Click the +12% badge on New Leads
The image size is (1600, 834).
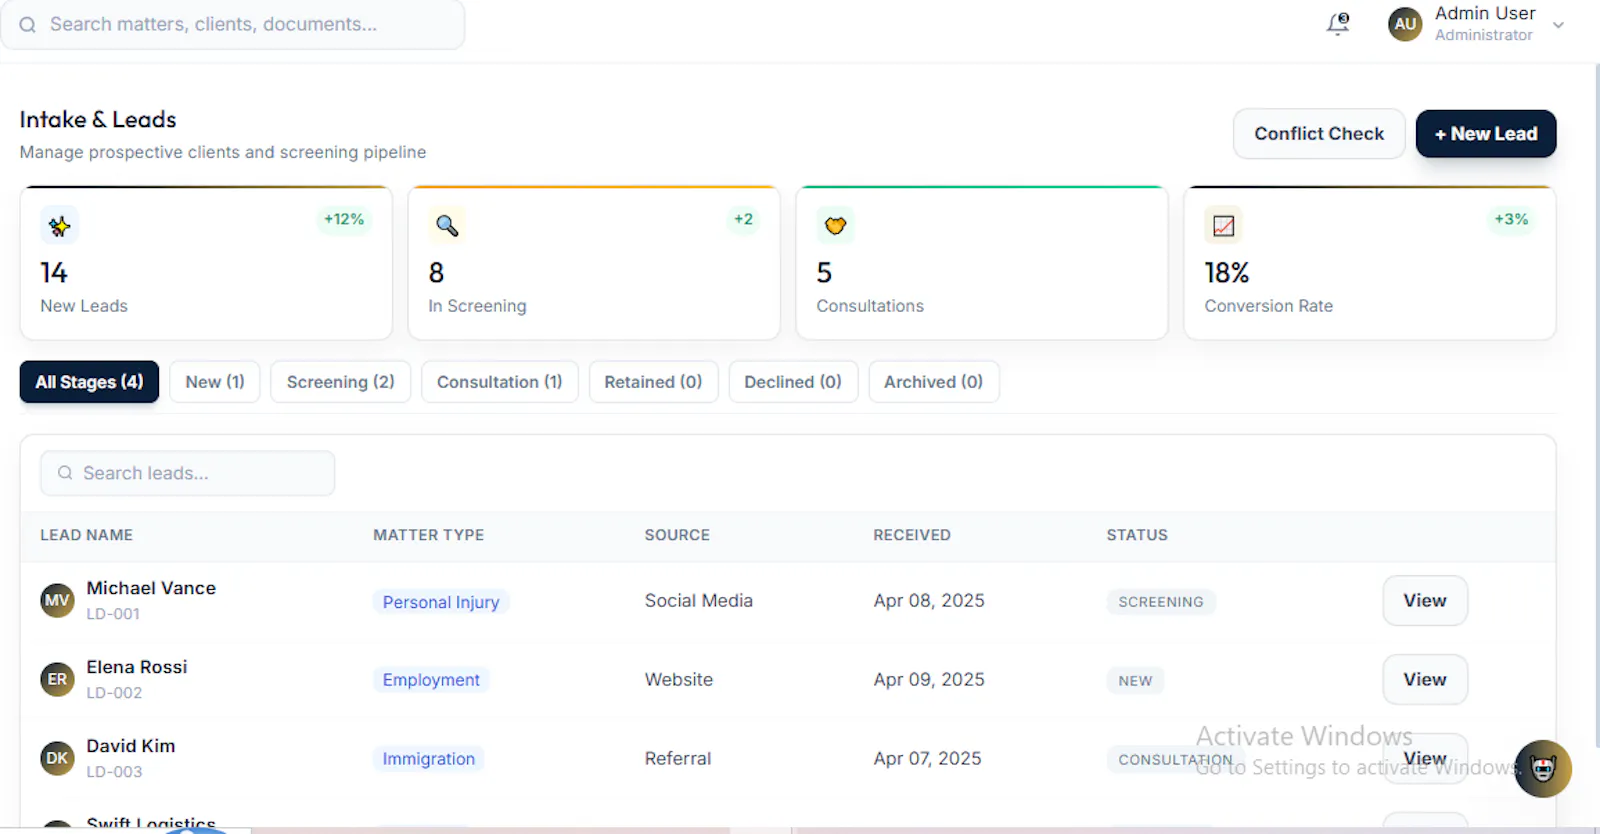tap(344, 219)
